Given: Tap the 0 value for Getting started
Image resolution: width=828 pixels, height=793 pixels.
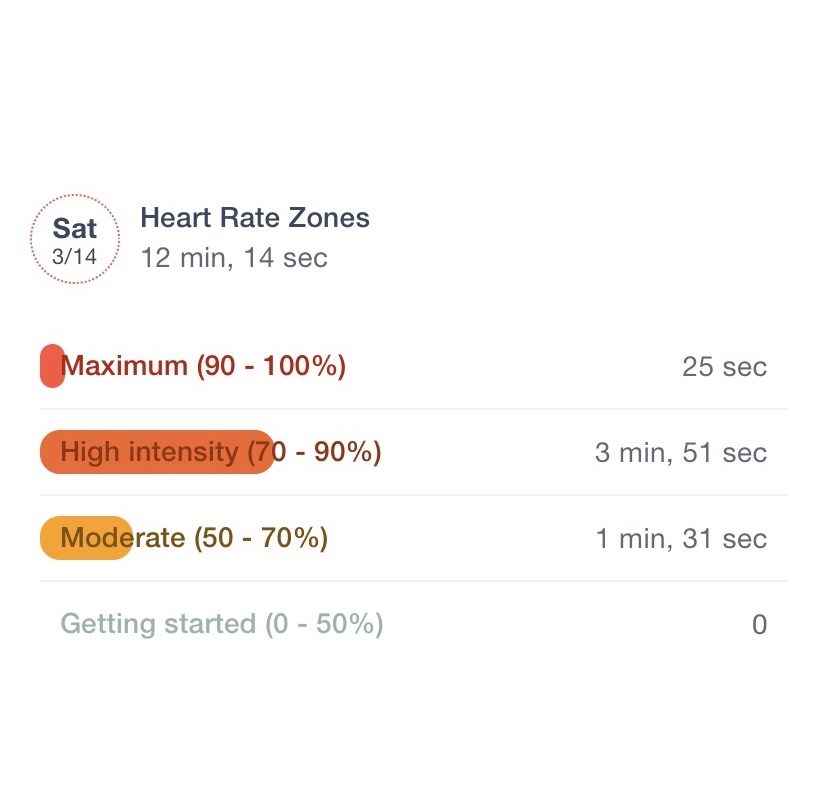Looking at the screenshot, I should pyautogui.click(x=759, y=625).
